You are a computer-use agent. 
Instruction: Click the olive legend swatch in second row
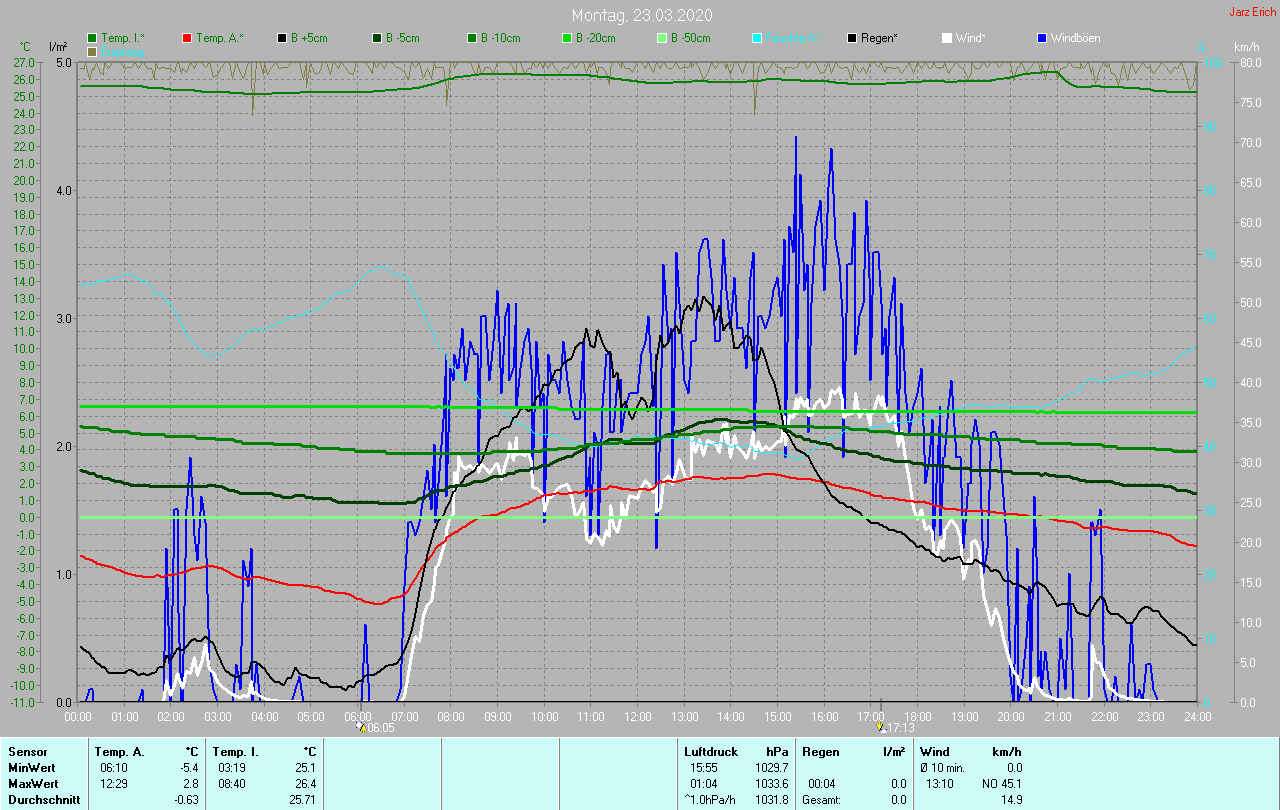(x=92, y=51)
